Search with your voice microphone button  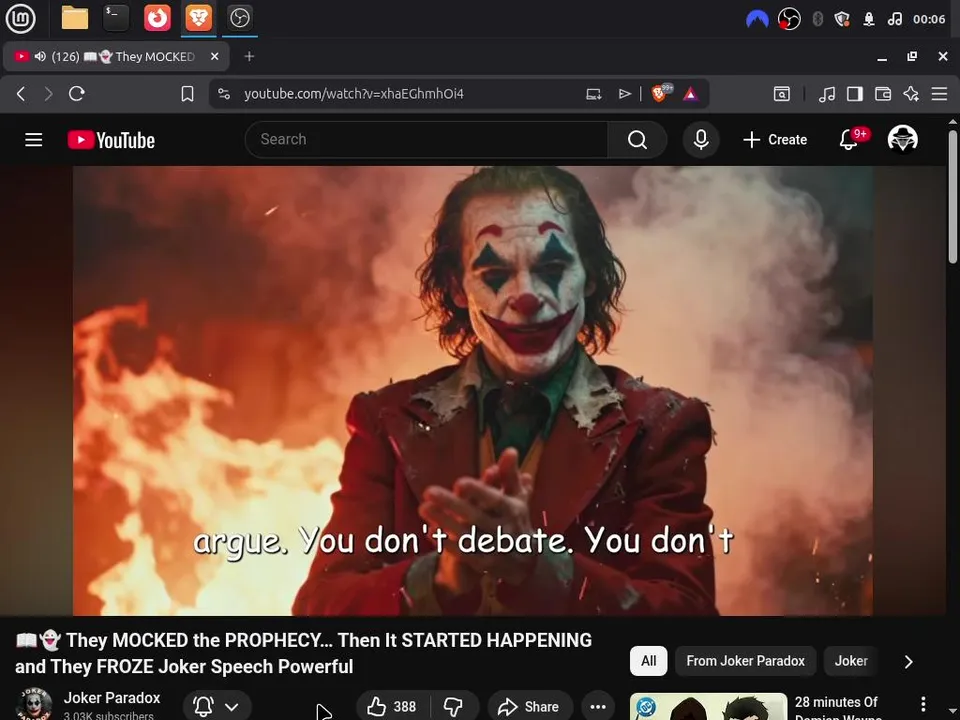[701, 140]
